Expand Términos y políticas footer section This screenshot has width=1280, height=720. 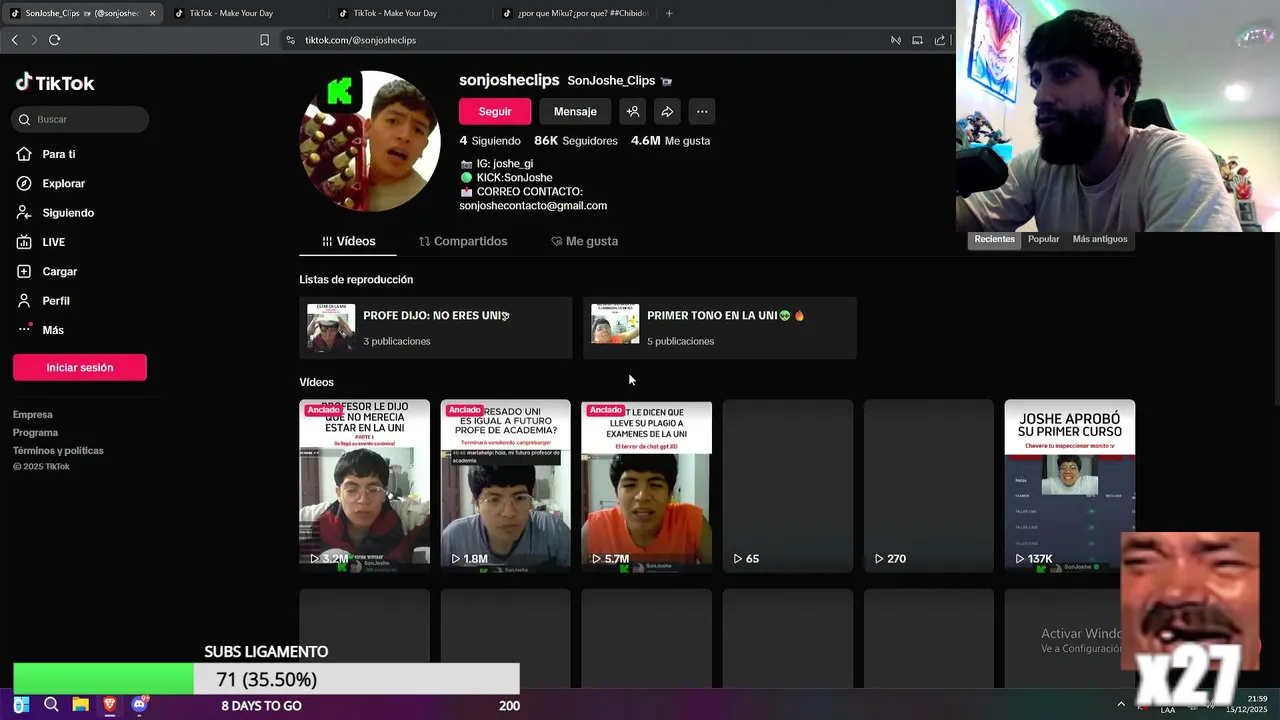(x=58, y=451)
